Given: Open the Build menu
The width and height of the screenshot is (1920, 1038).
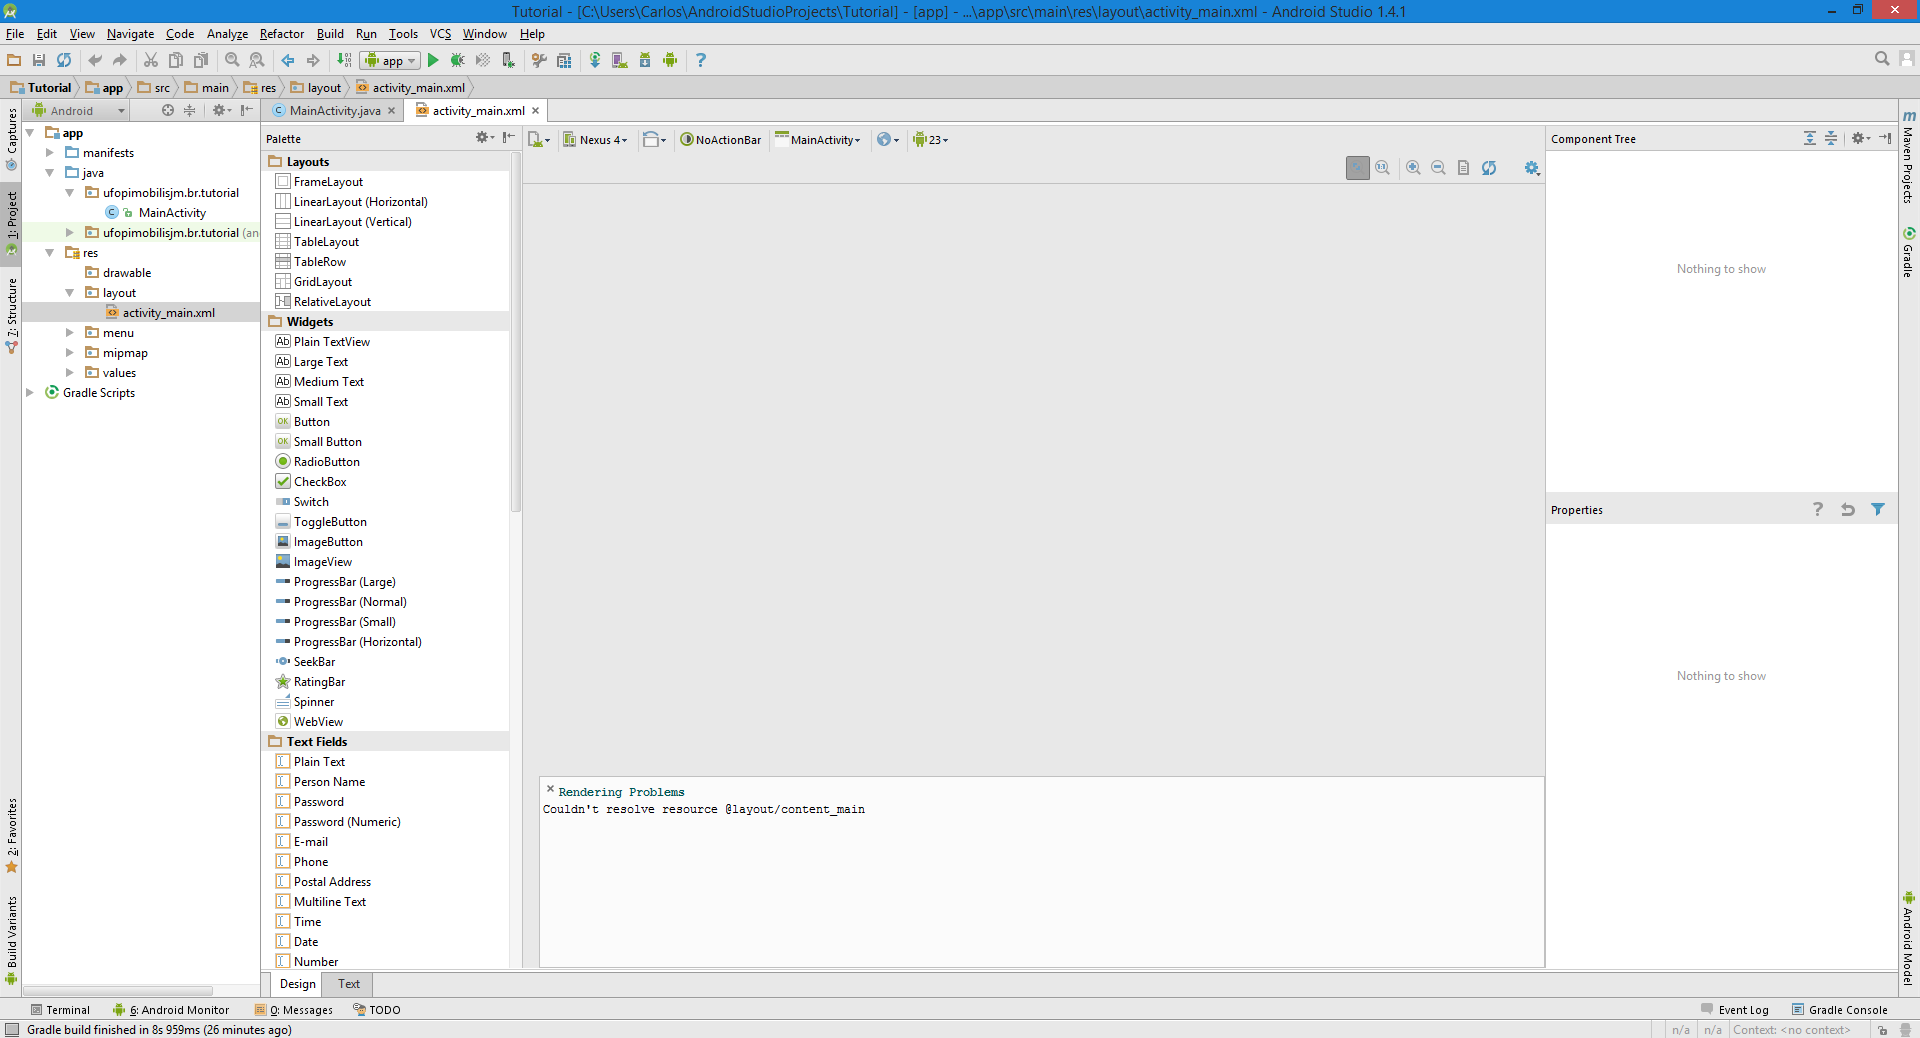Looking at the screenshot, I should click(330, 34).
